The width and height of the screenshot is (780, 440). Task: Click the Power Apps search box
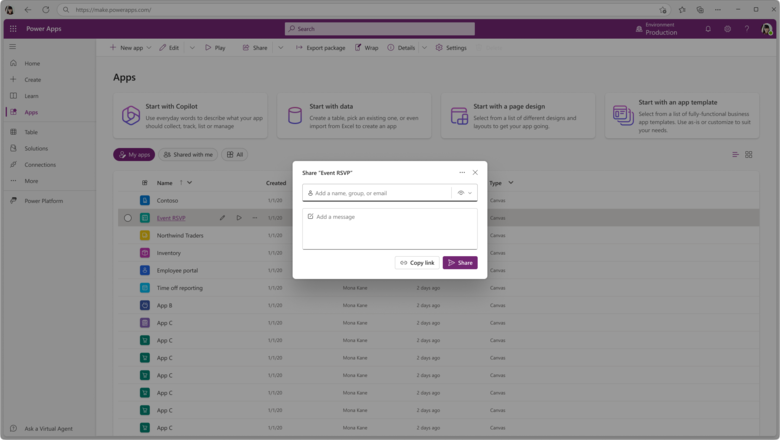[x=380, y=29]
